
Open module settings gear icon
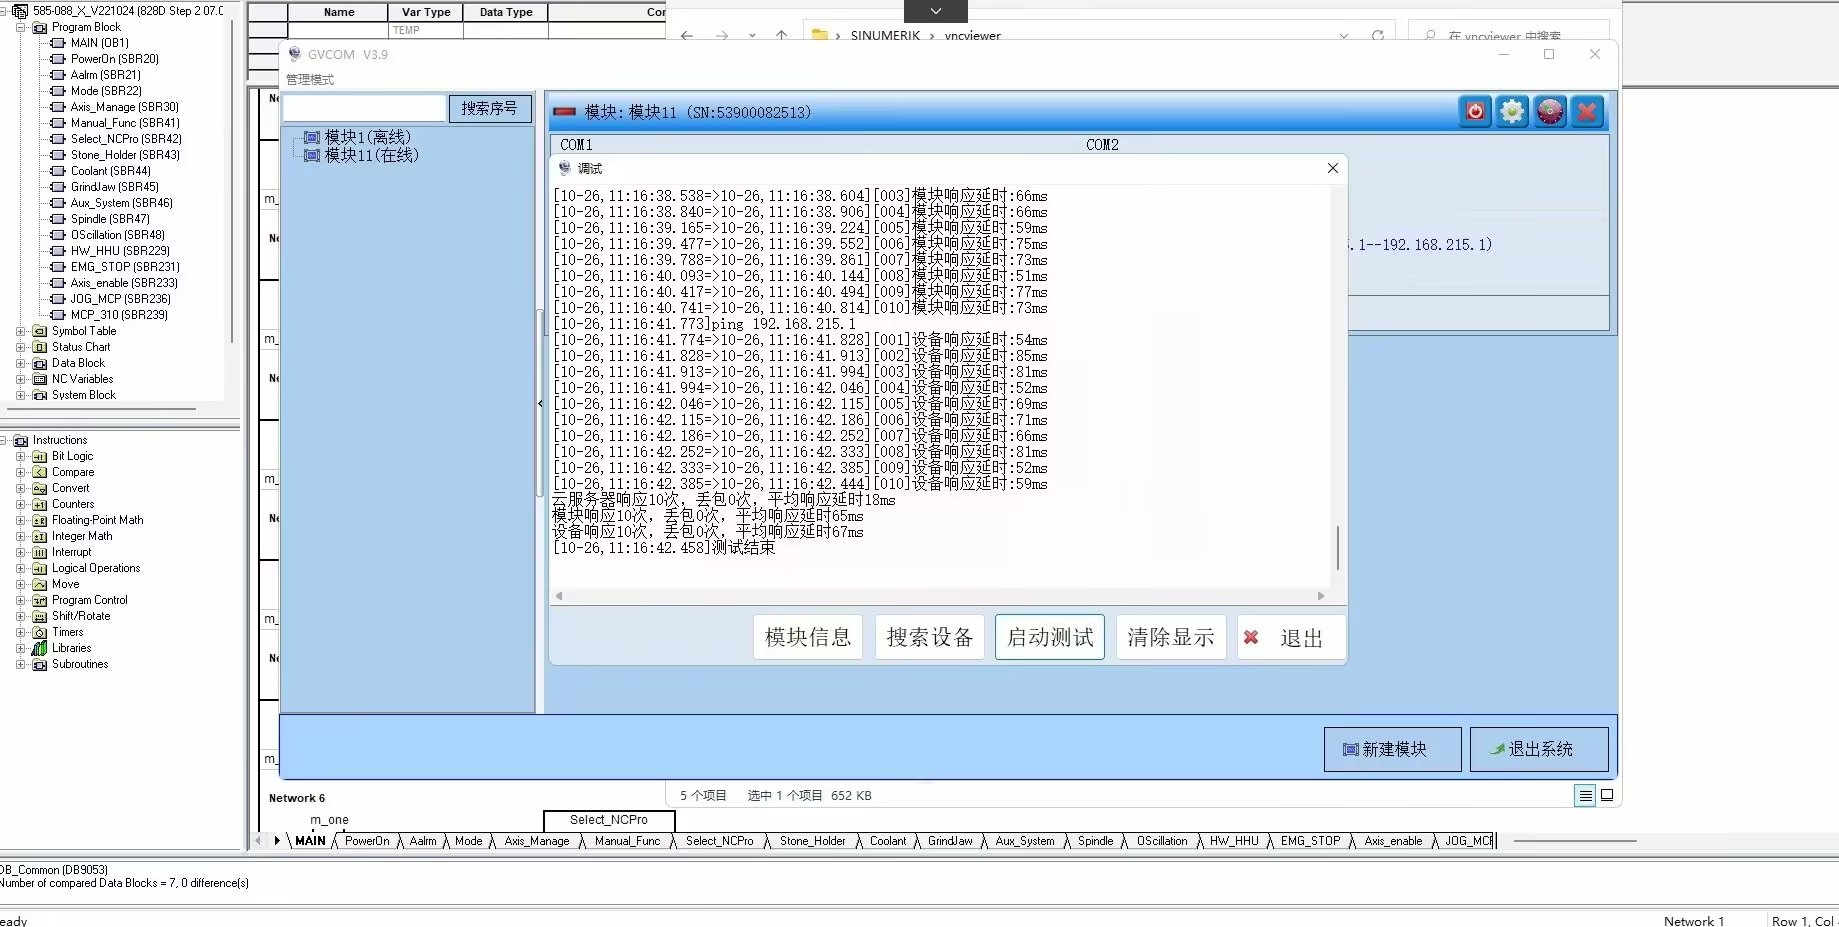click(1512, 112)
